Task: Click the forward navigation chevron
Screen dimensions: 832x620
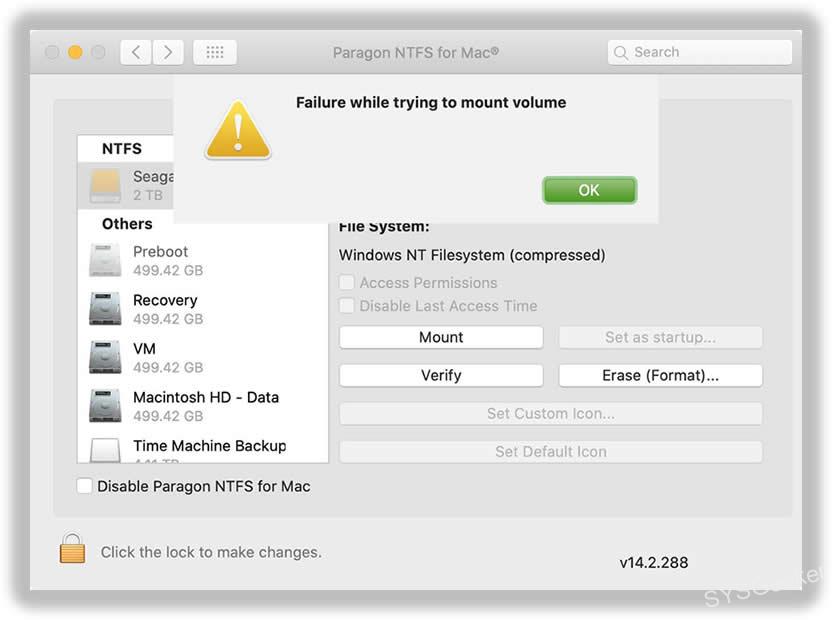Action: [x=168, y=51]
